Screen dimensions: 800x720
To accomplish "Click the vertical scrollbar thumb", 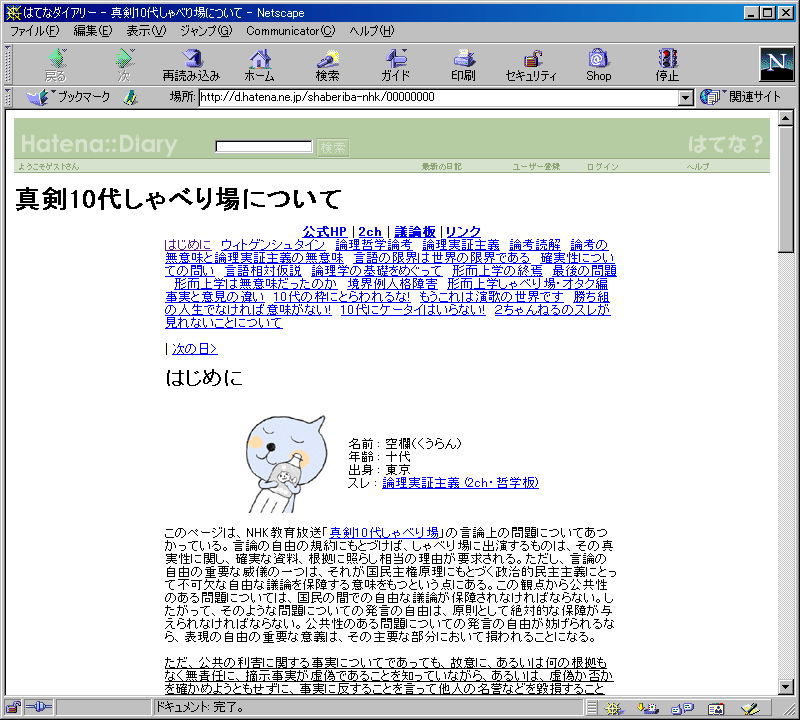I will click(786, 189).
